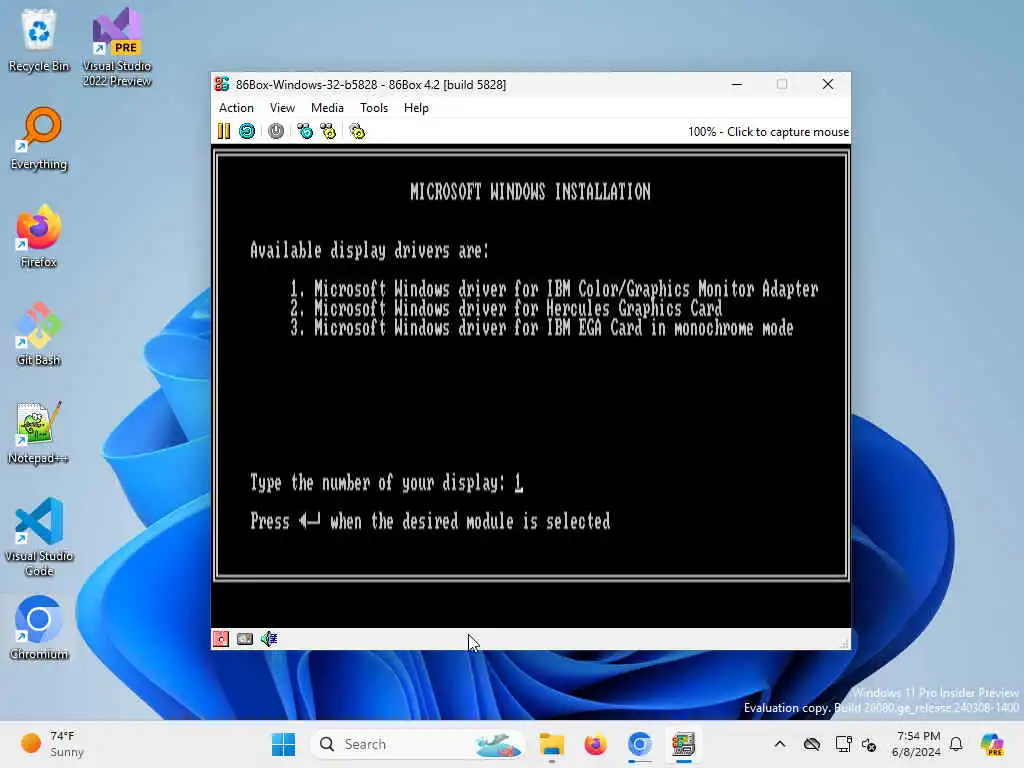
Task: Click the 86Box taskbar icon
Action: point(683,744)
